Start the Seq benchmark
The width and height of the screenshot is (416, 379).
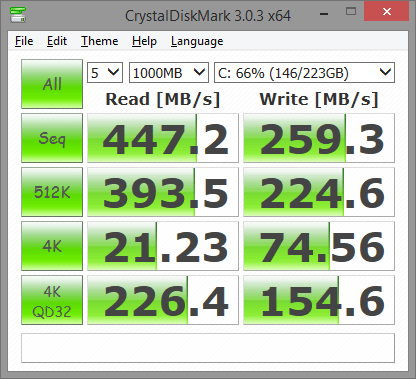coord(52,138)
